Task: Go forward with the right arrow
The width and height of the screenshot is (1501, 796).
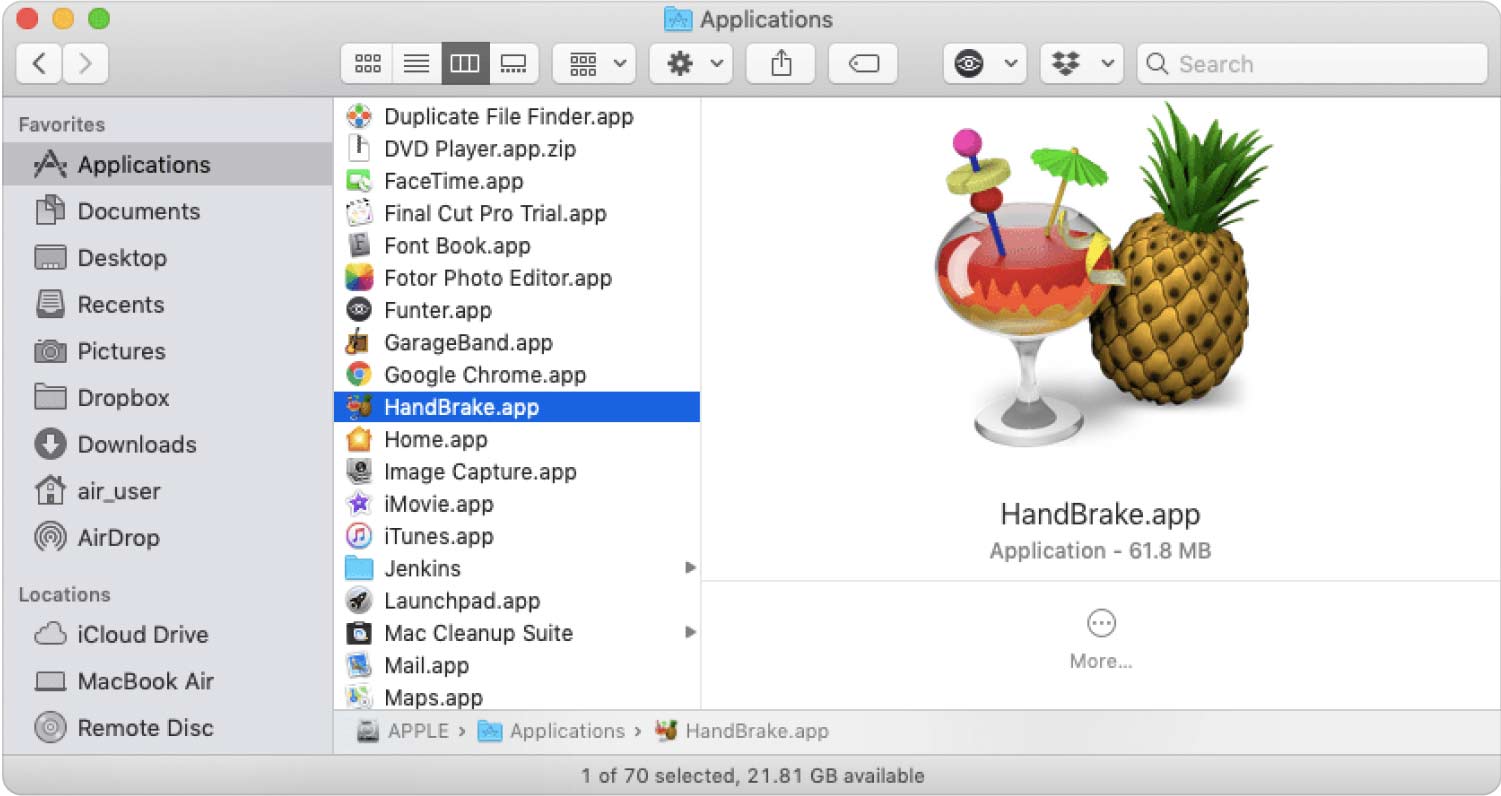Action: (86, 64)
